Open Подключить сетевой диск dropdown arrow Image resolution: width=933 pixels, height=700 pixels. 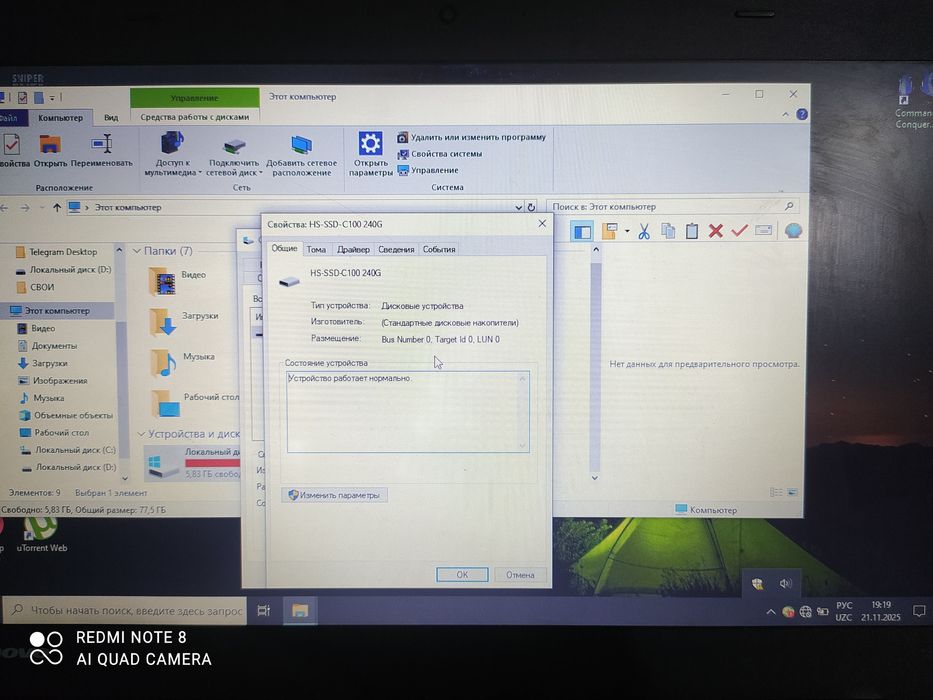pos(261,173)
